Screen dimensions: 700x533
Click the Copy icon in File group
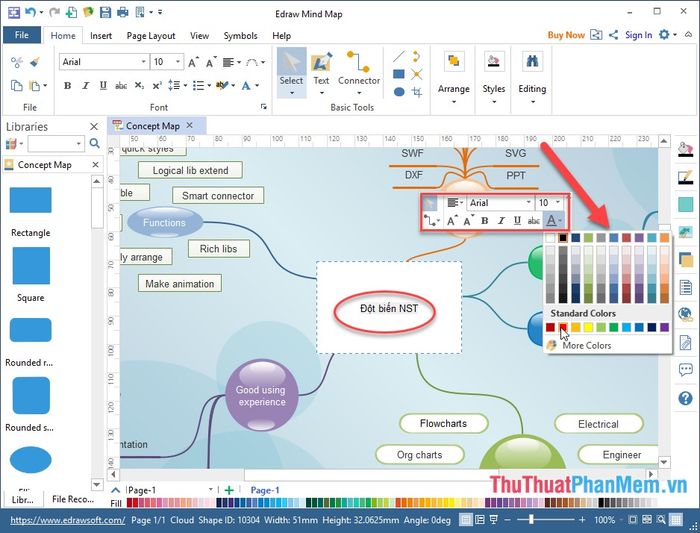point(17,85)
